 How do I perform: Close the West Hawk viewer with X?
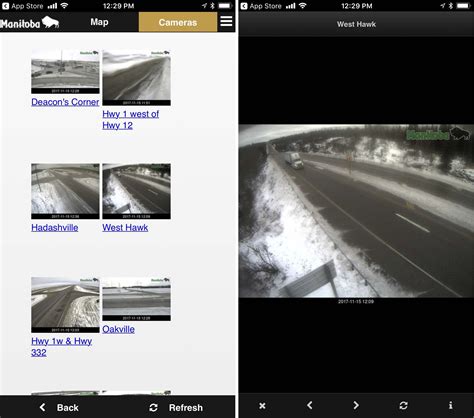coord(262,406)
